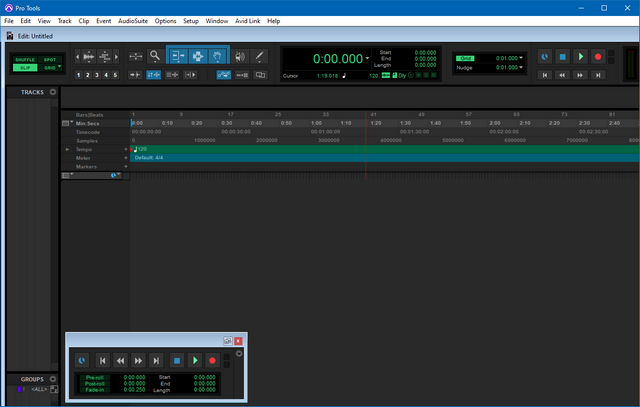Select the Zoomer magnifying glass tool
Screen dimensions: 640x407
coord(155,57)
